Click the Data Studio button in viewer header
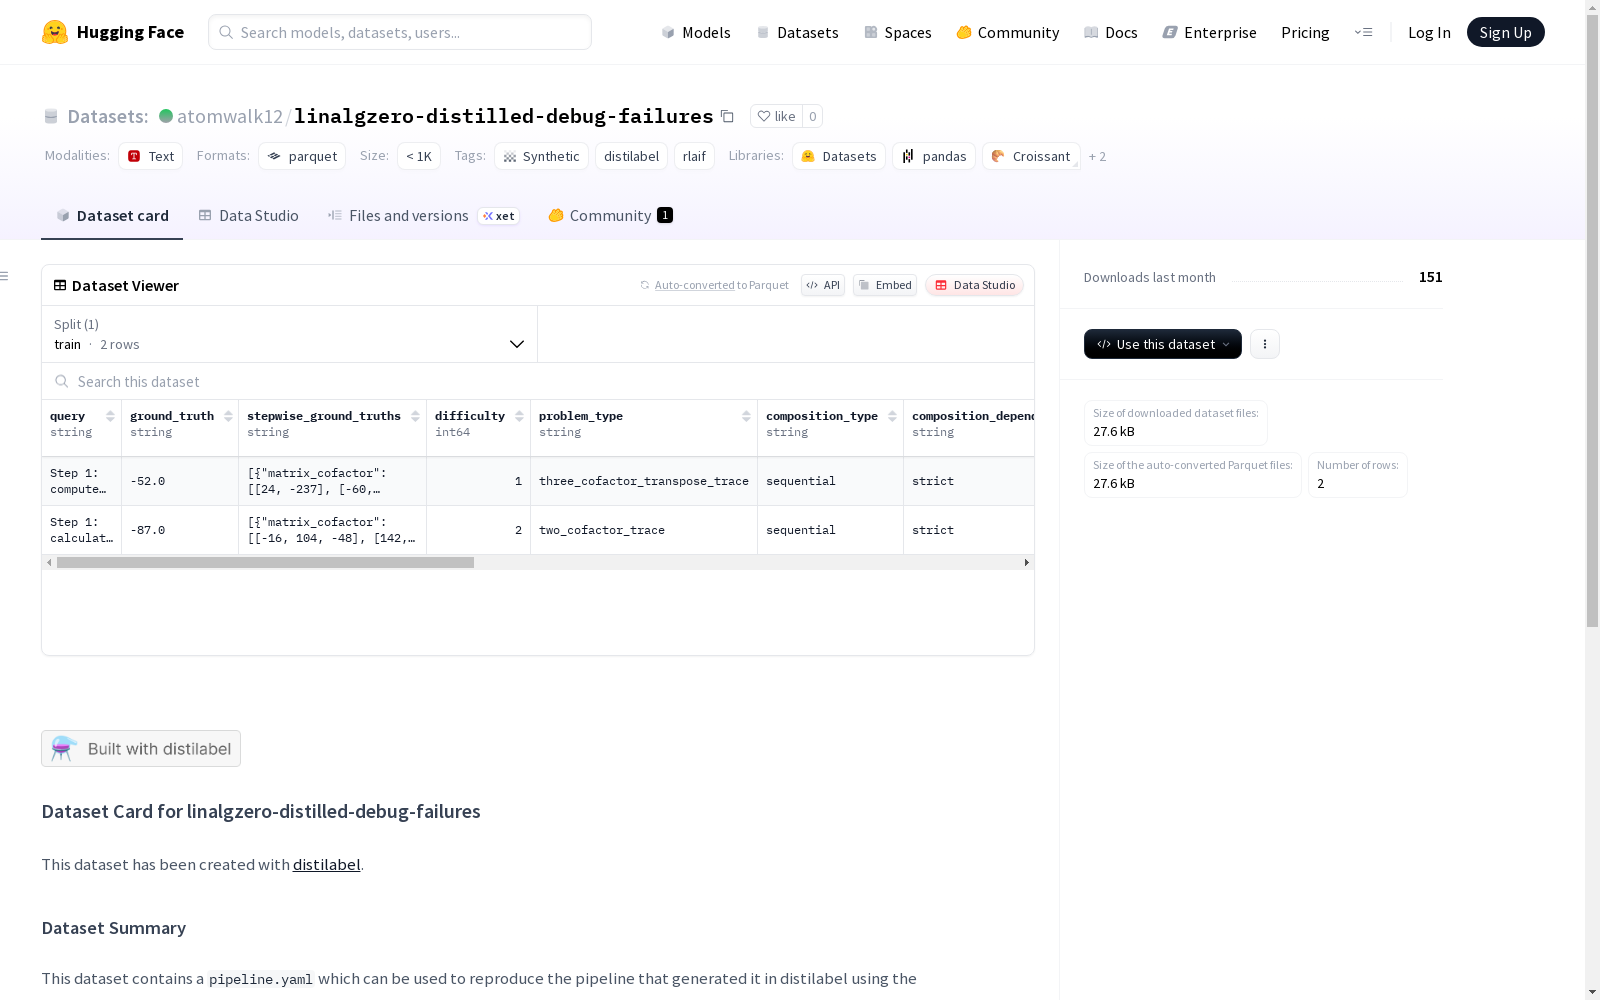This screenshot has height=1000, width=1600. [974, 285]
